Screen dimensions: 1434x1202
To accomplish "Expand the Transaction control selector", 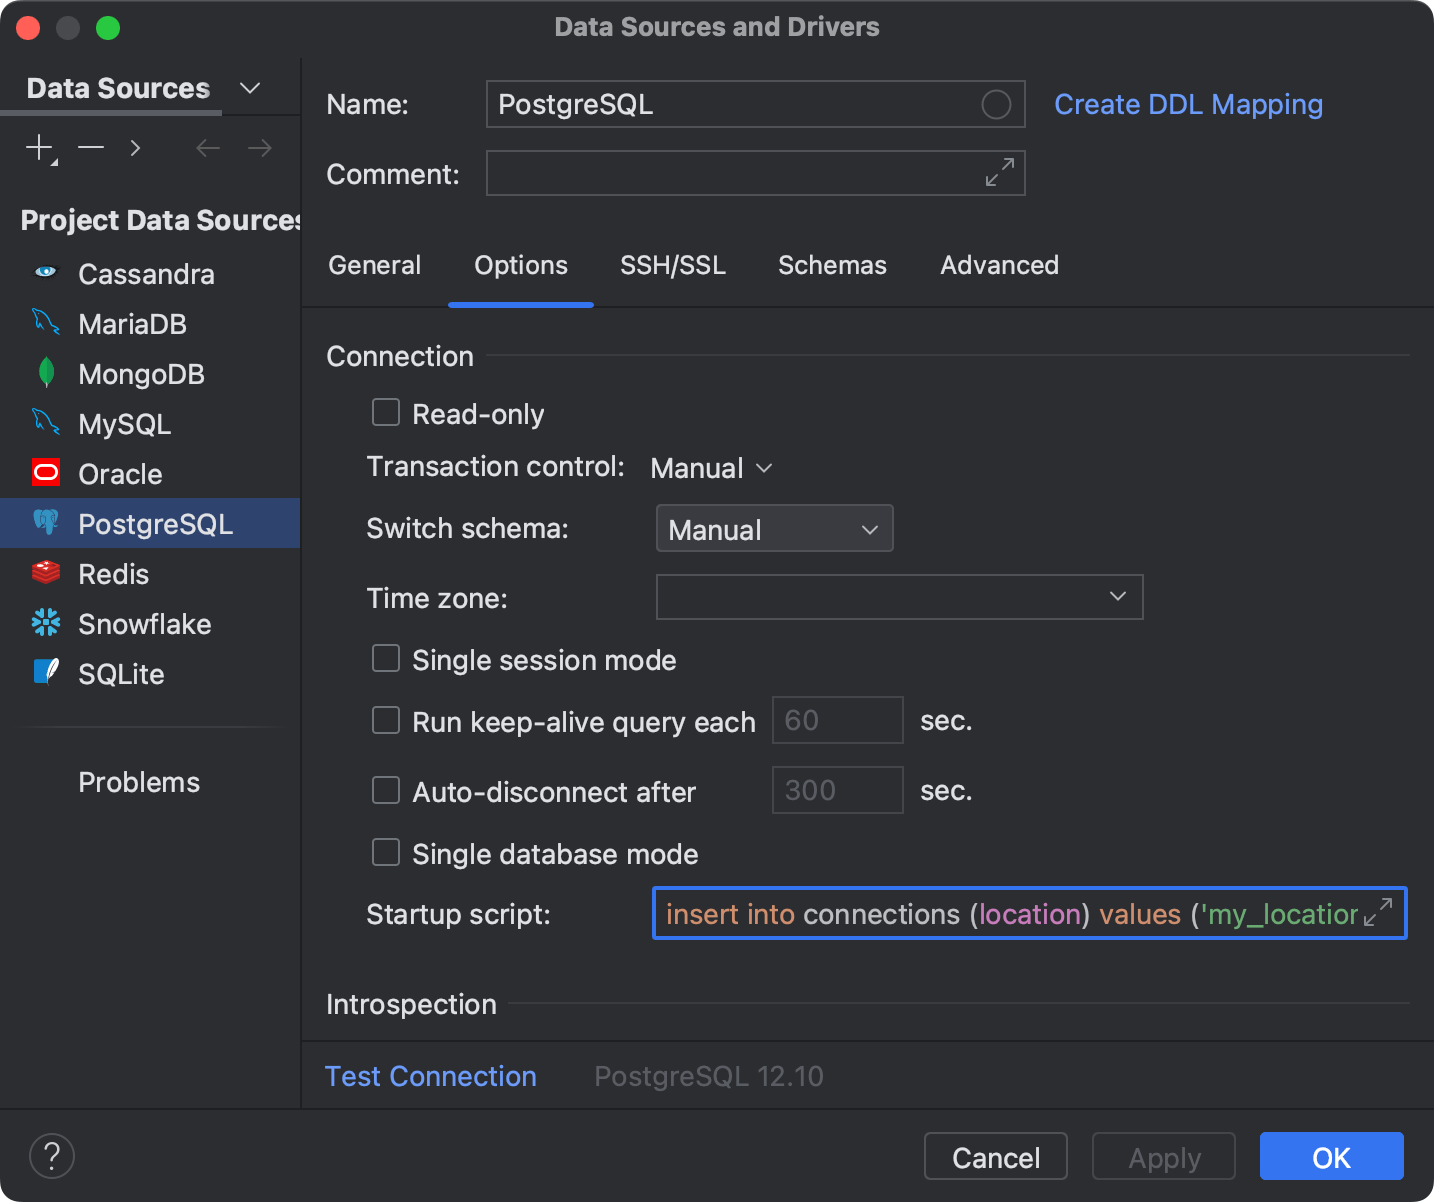I will click(x=711, y=467).
